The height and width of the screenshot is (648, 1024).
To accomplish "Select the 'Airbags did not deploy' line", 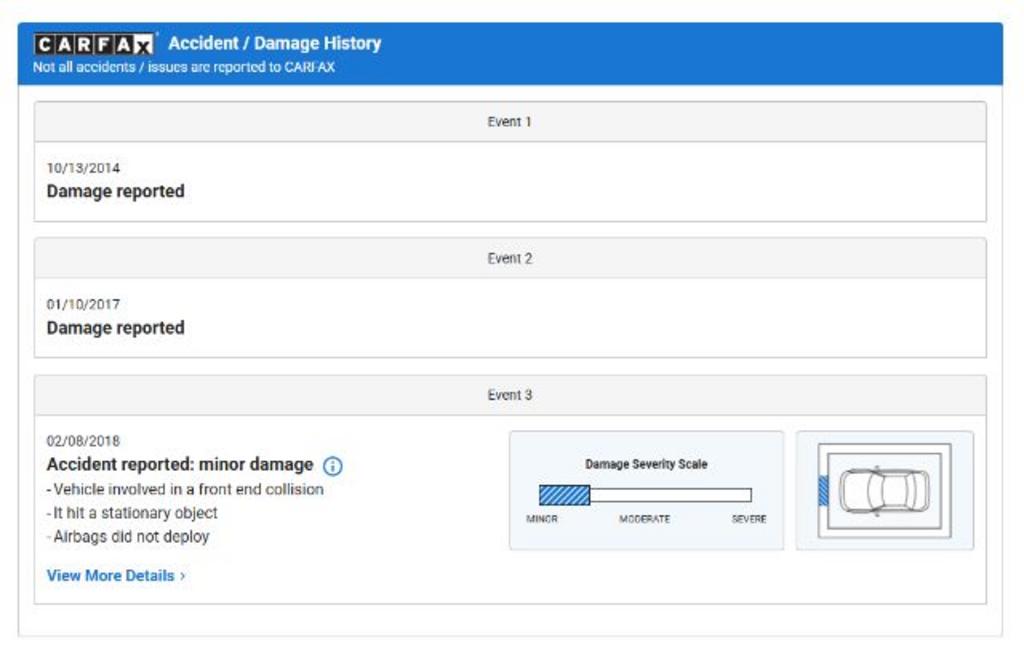I will (128, 536).
